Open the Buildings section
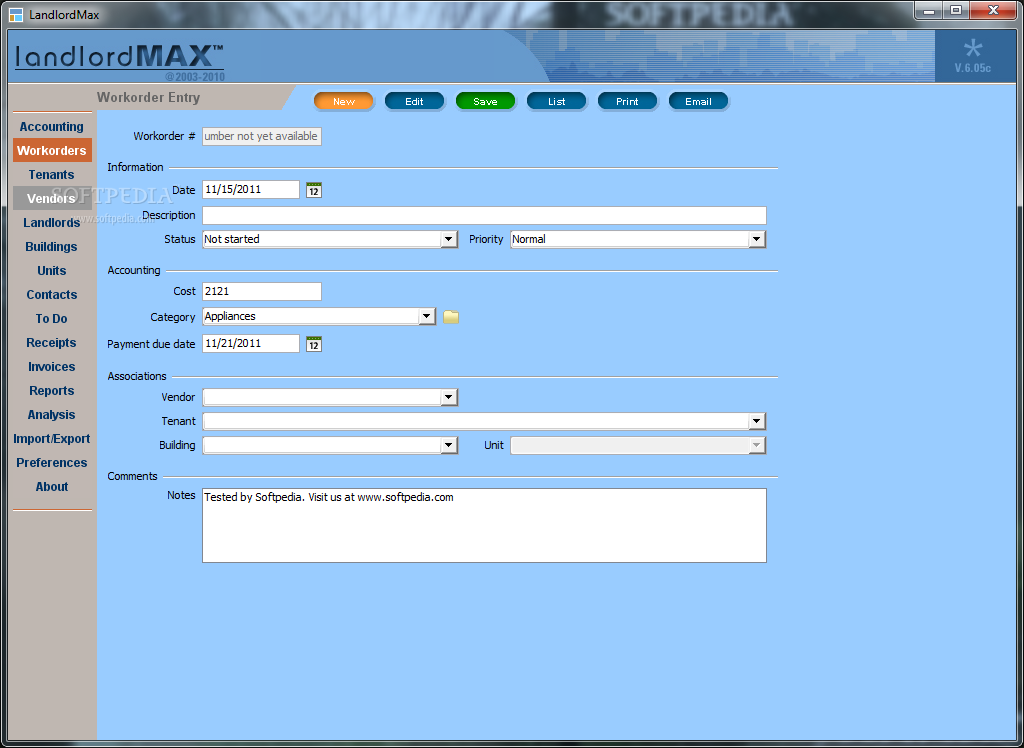The height and width of the screenshot is (748, 1024). (52, 247)
